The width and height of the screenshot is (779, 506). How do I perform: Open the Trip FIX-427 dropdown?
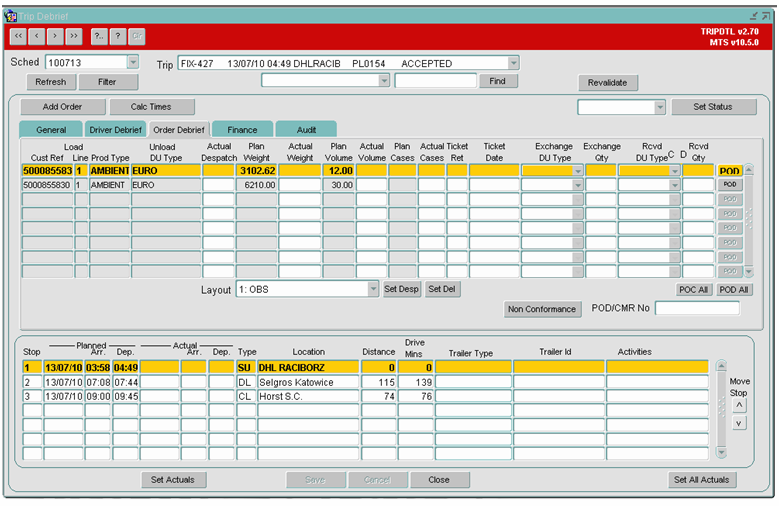pos(513,63)
